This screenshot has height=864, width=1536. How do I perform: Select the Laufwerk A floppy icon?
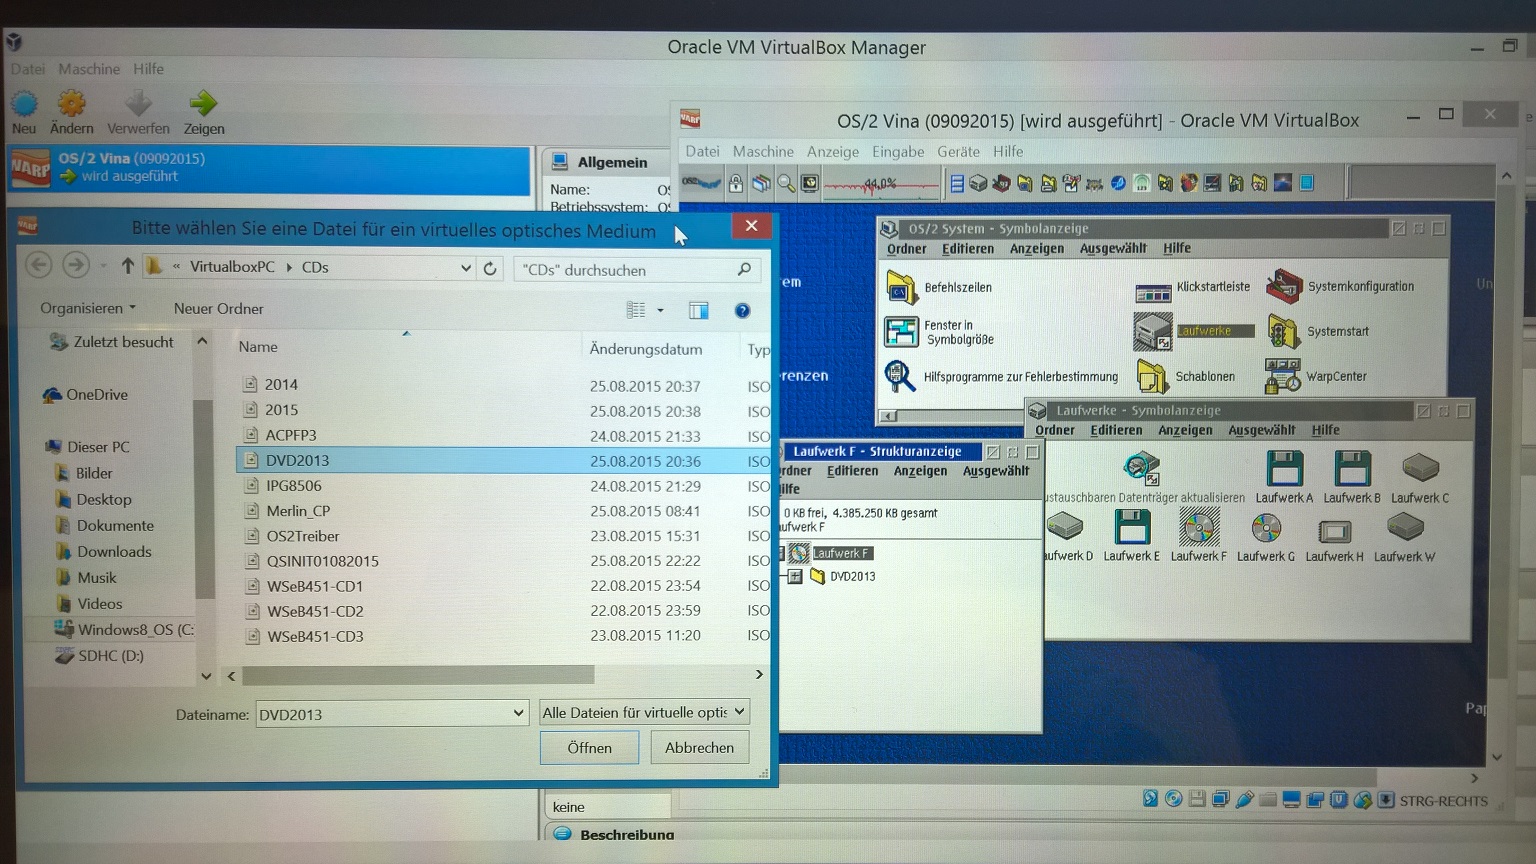(1284, 468)
